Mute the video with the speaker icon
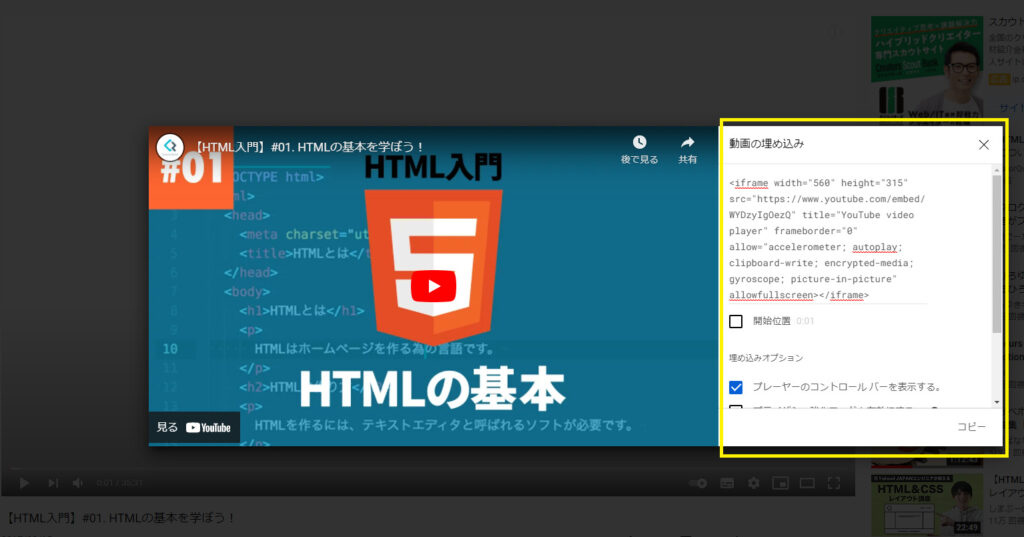The width and height of the screenshot is (1024, 537). (78, 483)
